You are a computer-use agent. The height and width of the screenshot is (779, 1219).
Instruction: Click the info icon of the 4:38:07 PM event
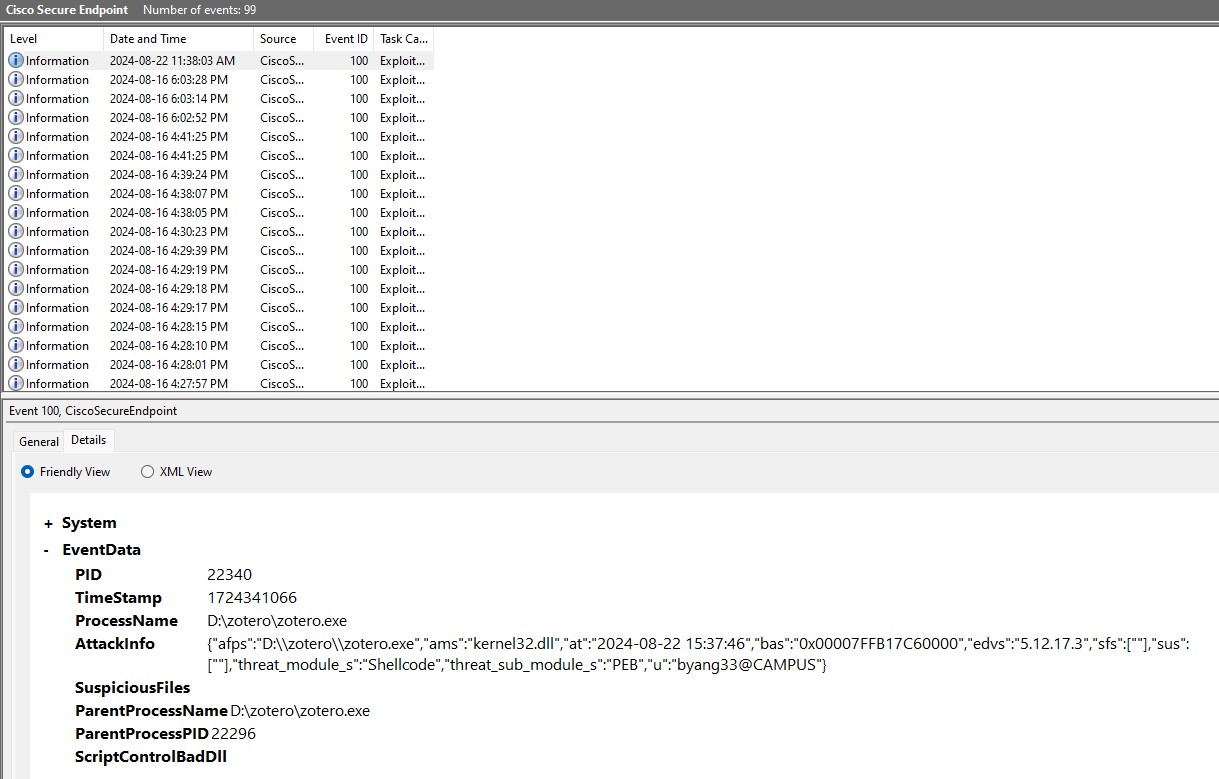point(16,194)
